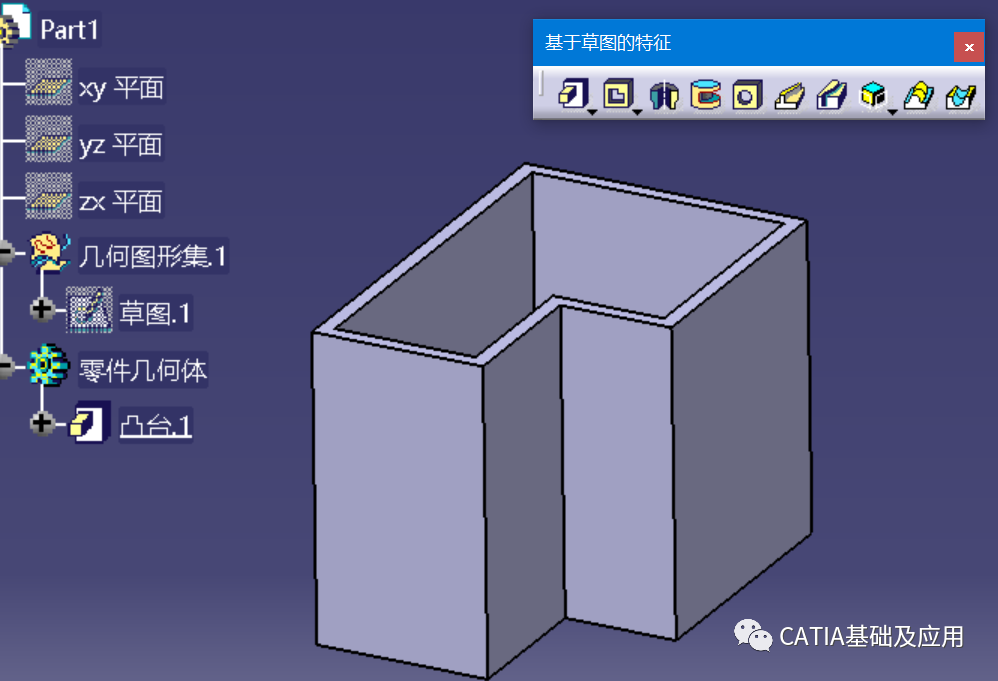The width and height of the screenshot is (998, 681).
Task: Select the Rib tool icon
Action: pos(789,95)
